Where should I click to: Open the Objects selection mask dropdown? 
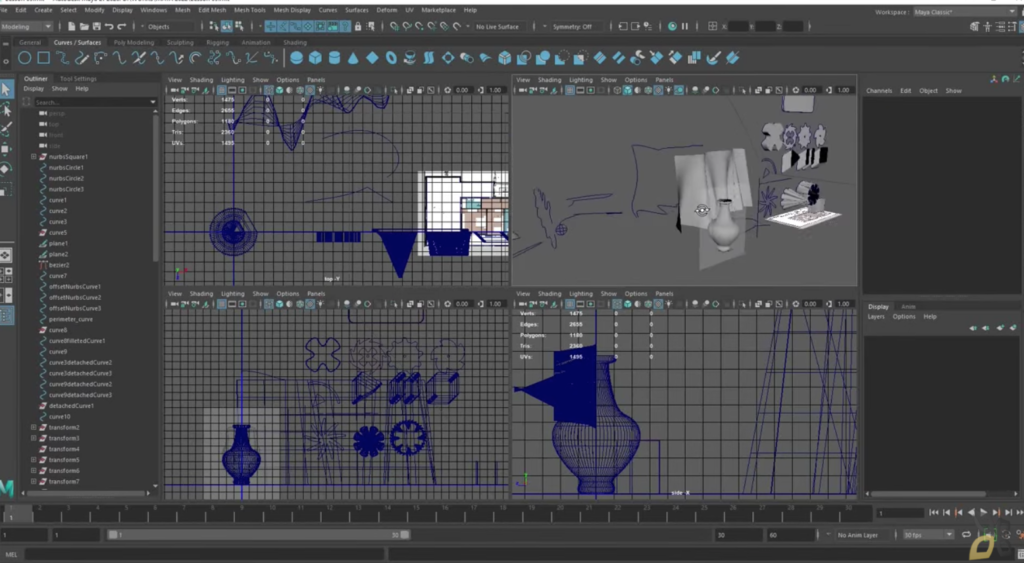pyautogui.click(x=170, y=27)
